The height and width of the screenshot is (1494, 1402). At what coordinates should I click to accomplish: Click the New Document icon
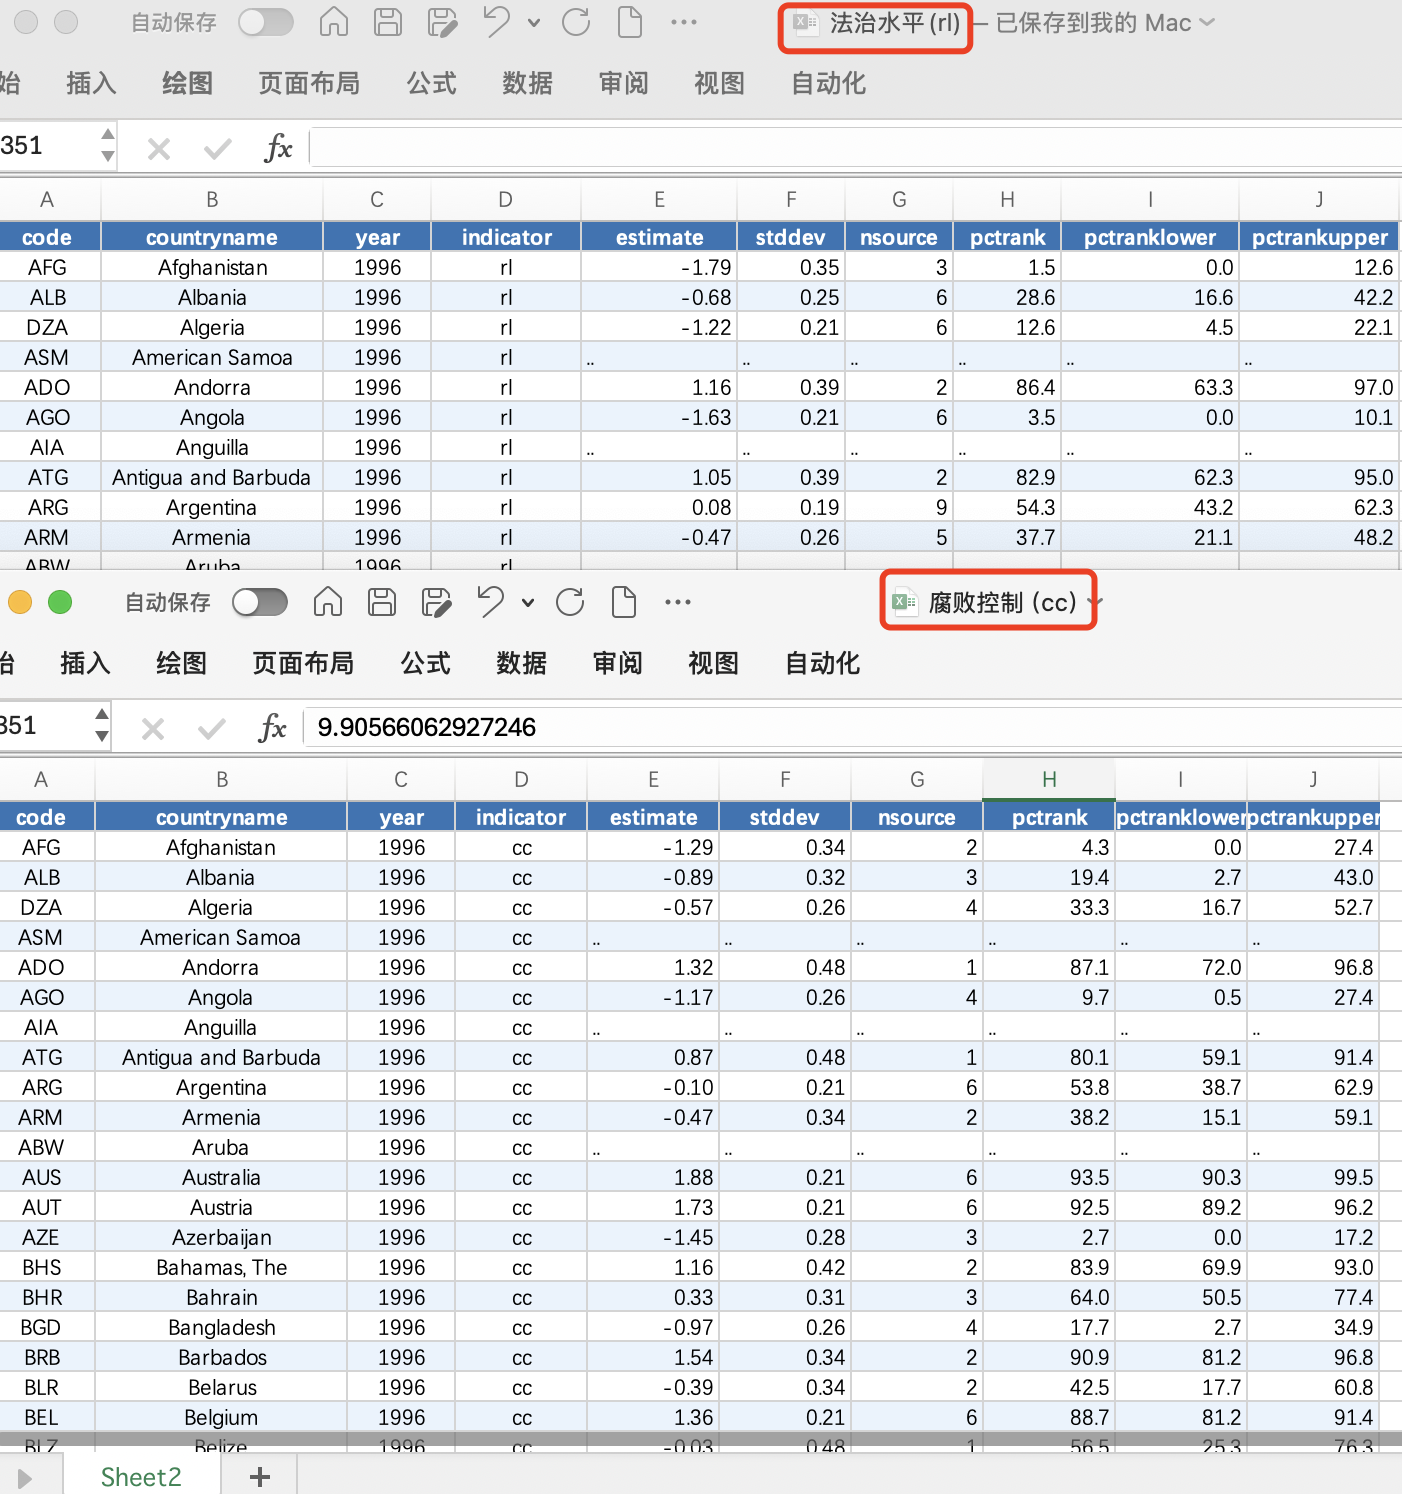click(x=630, y=22)
